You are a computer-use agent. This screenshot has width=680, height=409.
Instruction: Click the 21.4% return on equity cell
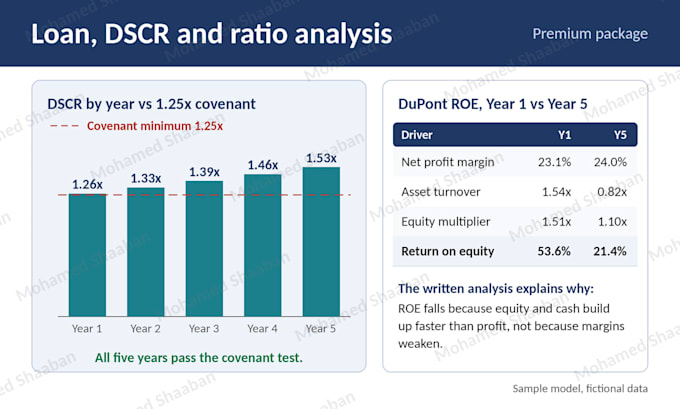click(x=610, y=252)
